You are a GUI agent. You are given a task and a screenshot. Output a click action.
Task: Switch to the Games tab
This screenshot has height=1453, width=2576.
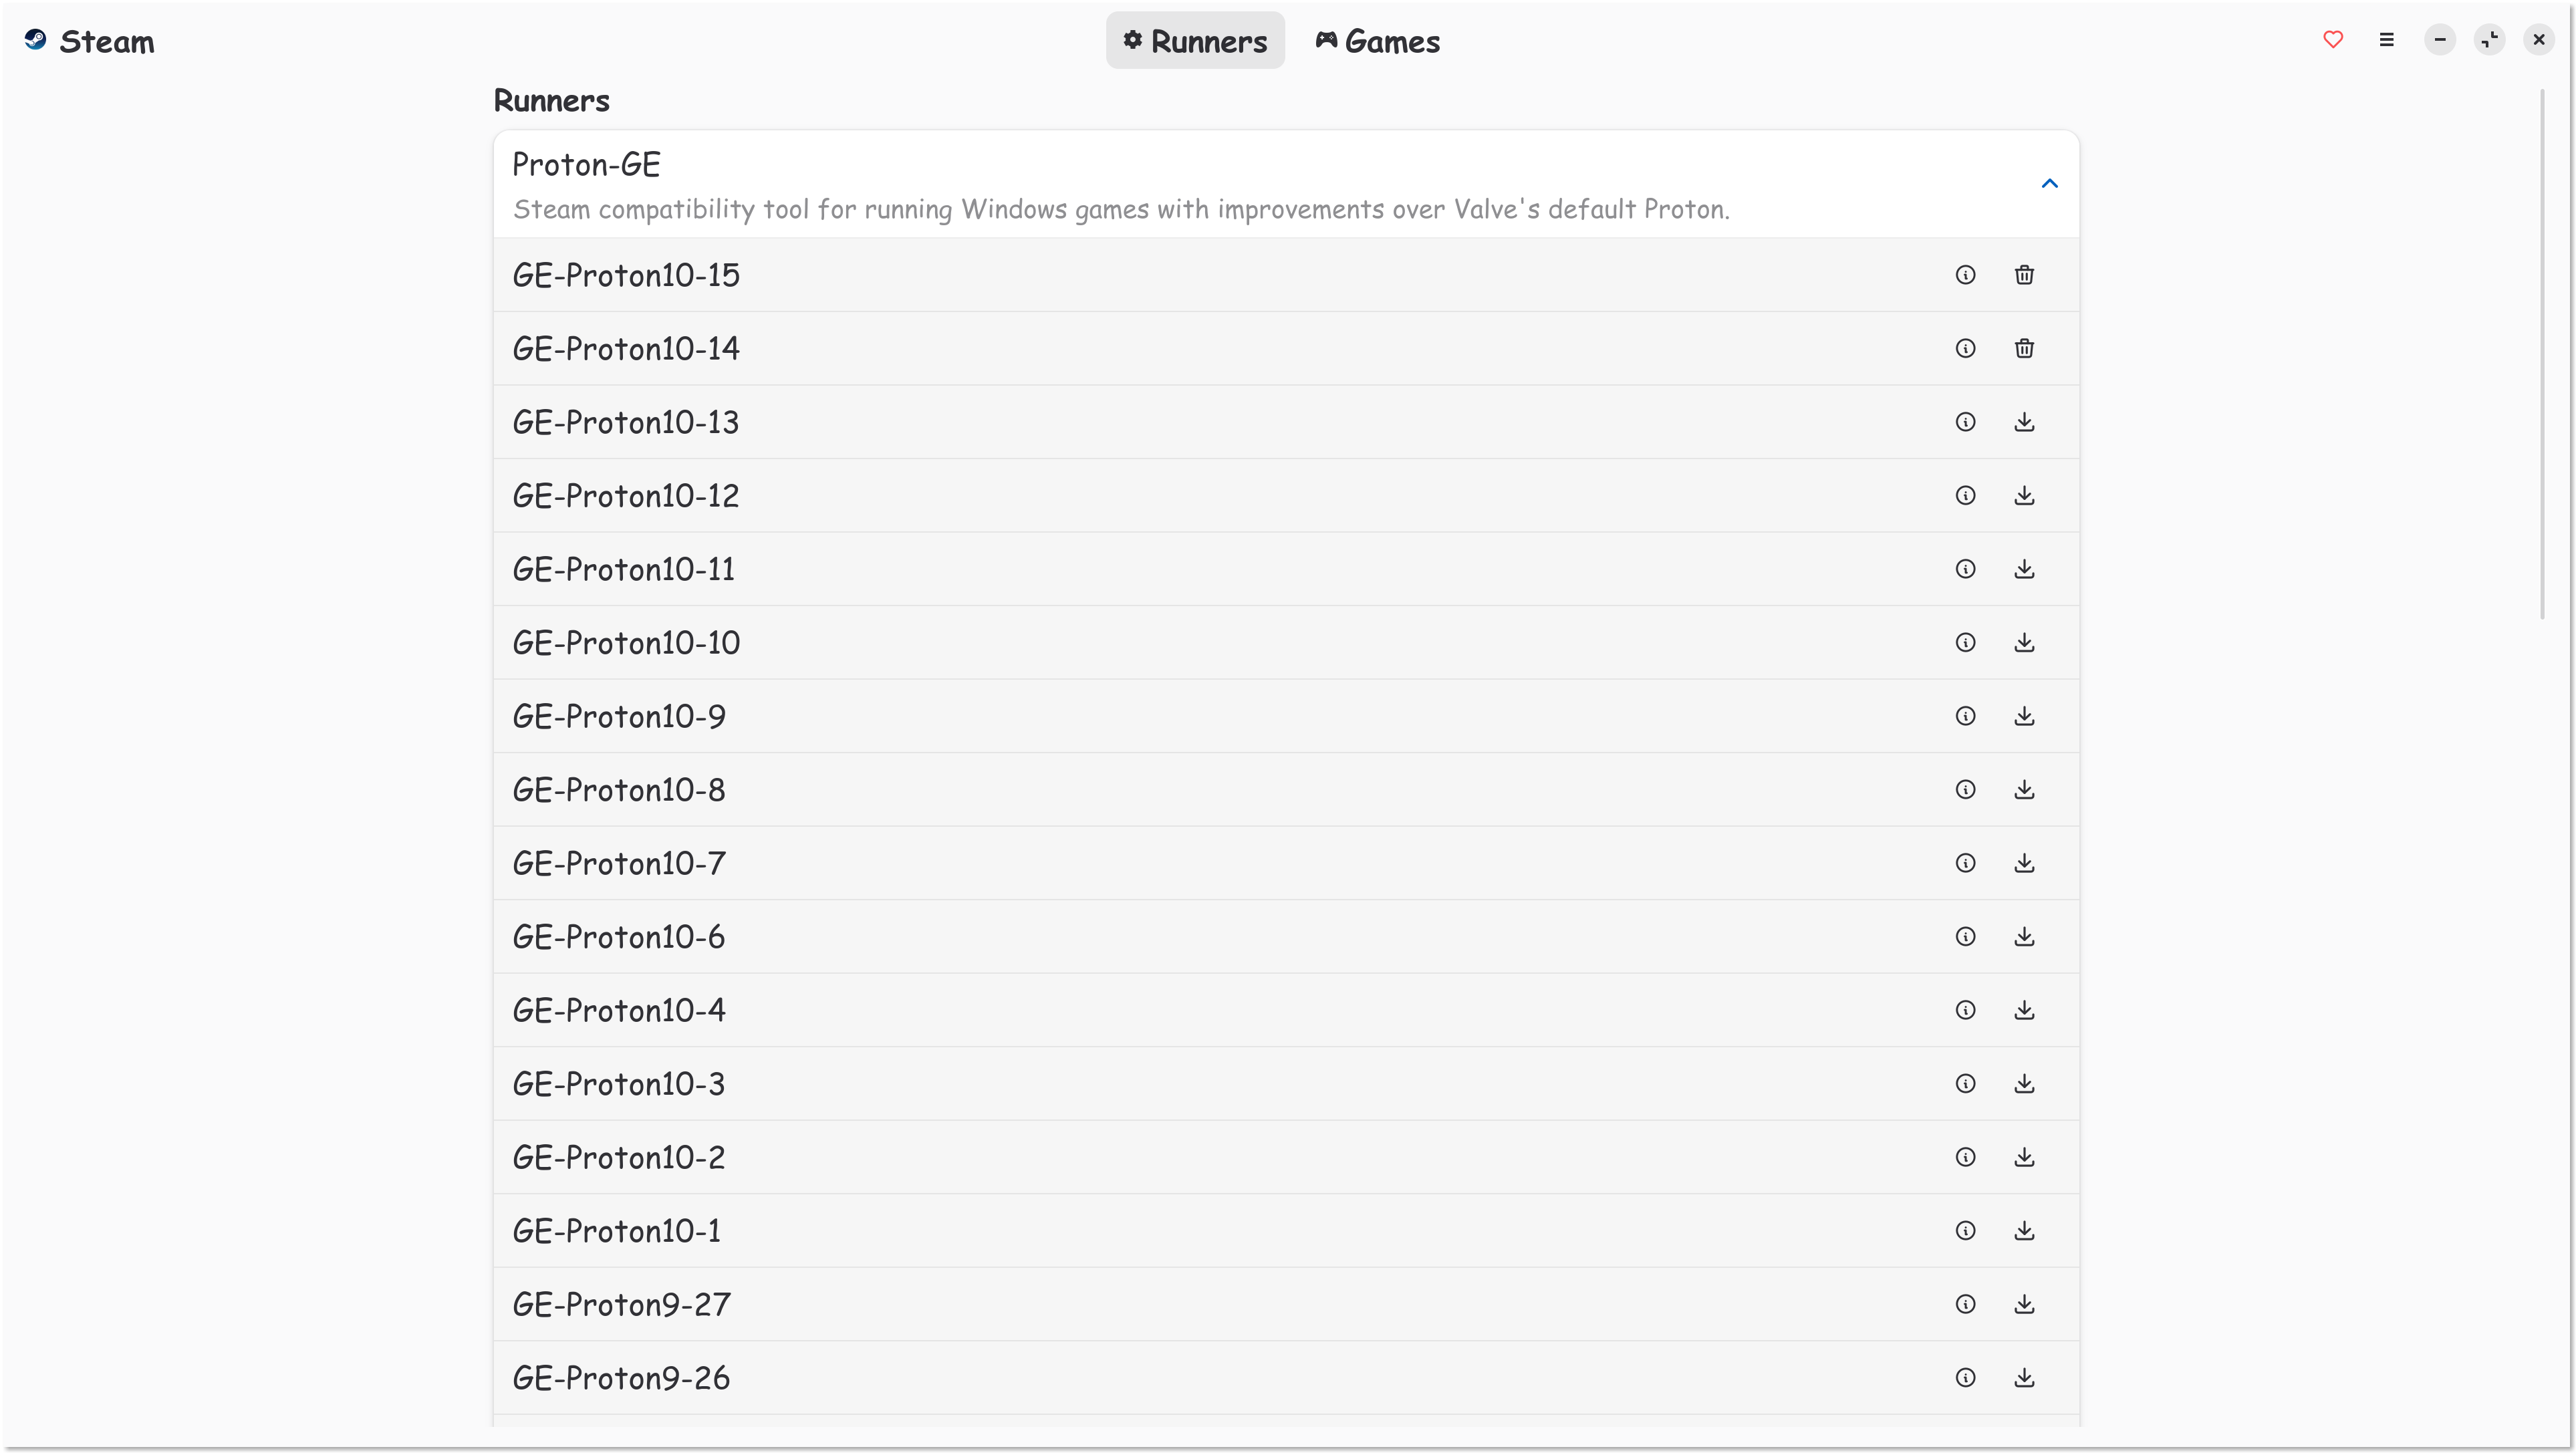point(1378,40)
